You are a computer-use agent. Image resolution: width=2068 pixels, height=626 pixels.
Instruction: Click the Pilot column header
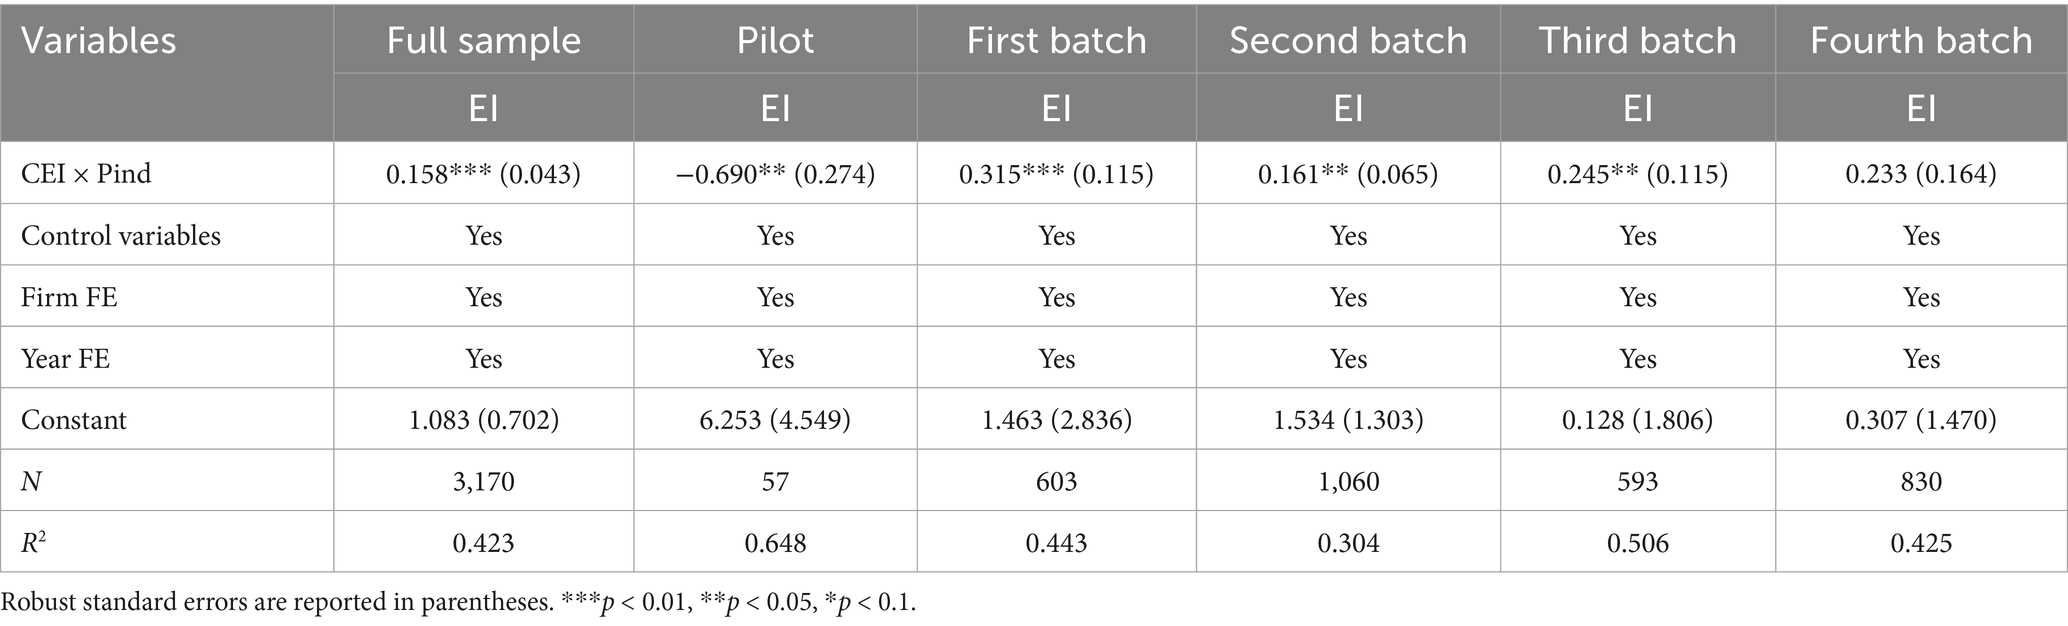775,41
